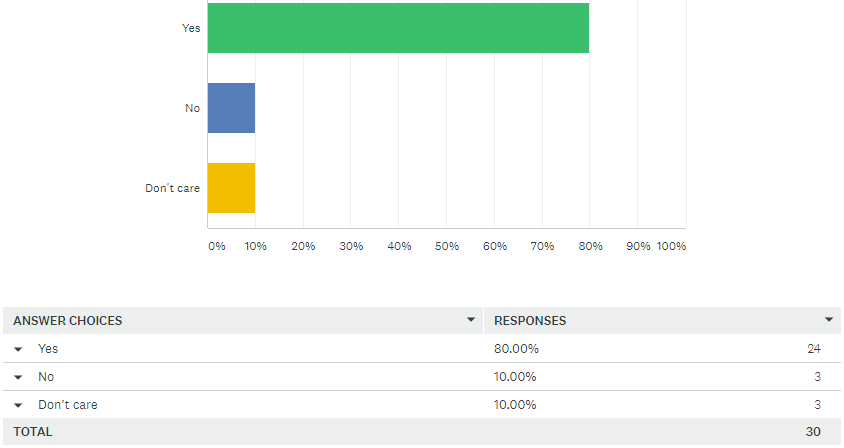Click the RESPONSES header text
The image size is (844, 448).
pos(530,321)
